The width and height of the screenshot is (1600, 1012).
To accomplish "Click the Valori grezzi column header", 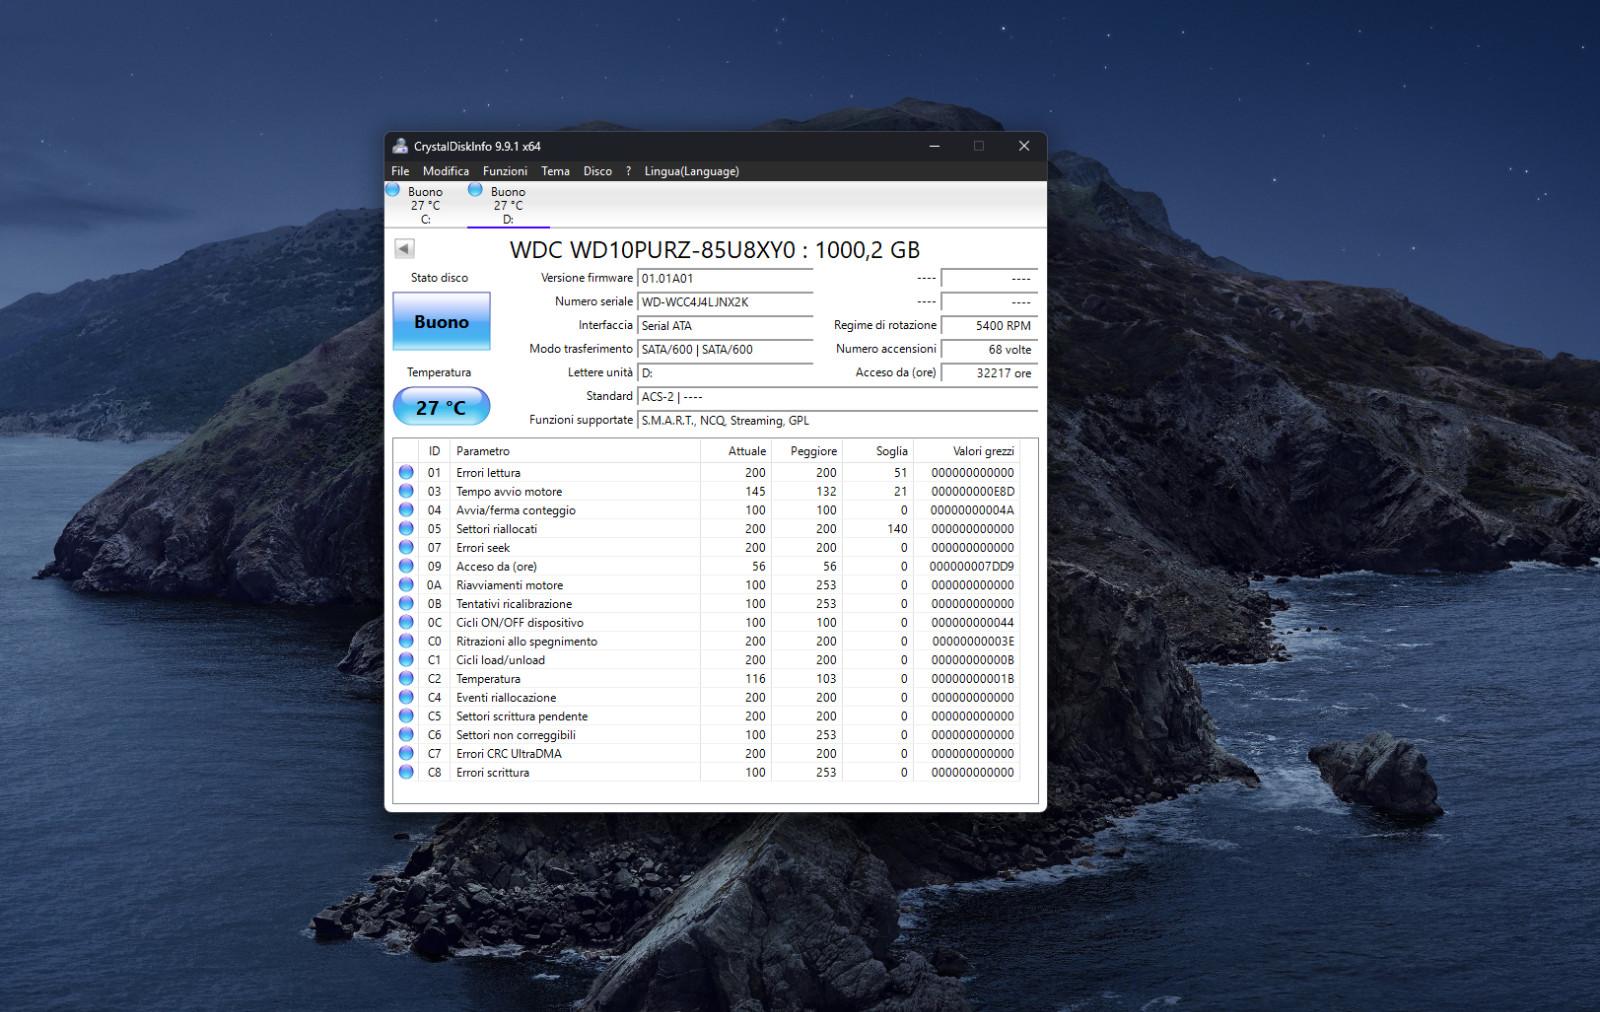I will point(966,451).
